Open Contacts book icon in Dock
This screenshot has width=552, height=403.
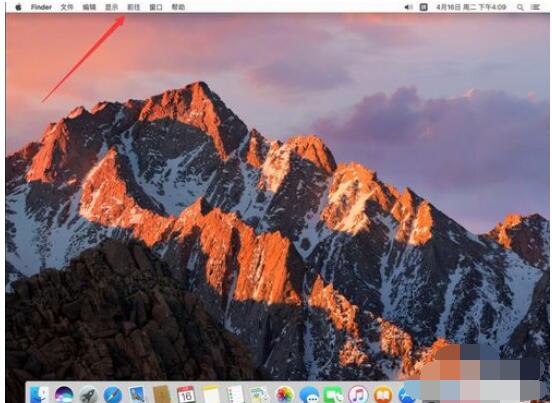(x=162, y=394)
